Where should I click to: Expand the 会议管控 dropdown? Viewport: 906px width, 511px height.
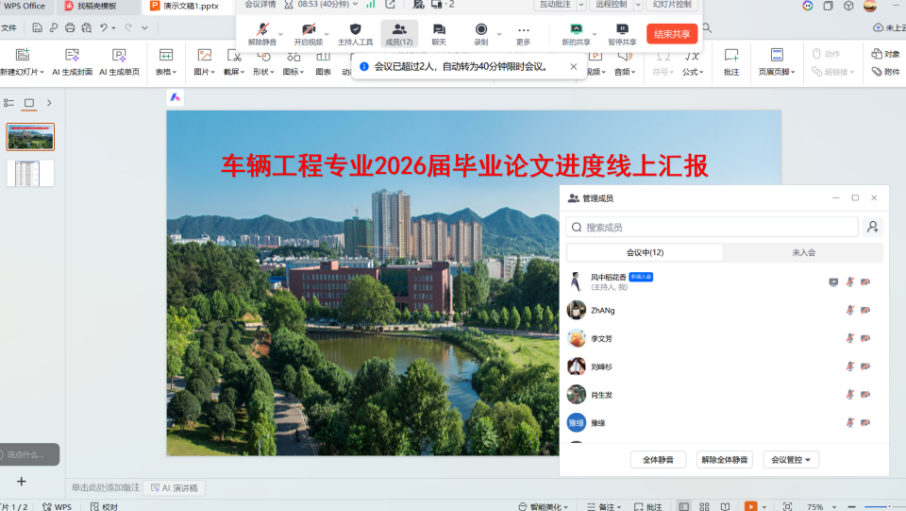coord(791,460)
